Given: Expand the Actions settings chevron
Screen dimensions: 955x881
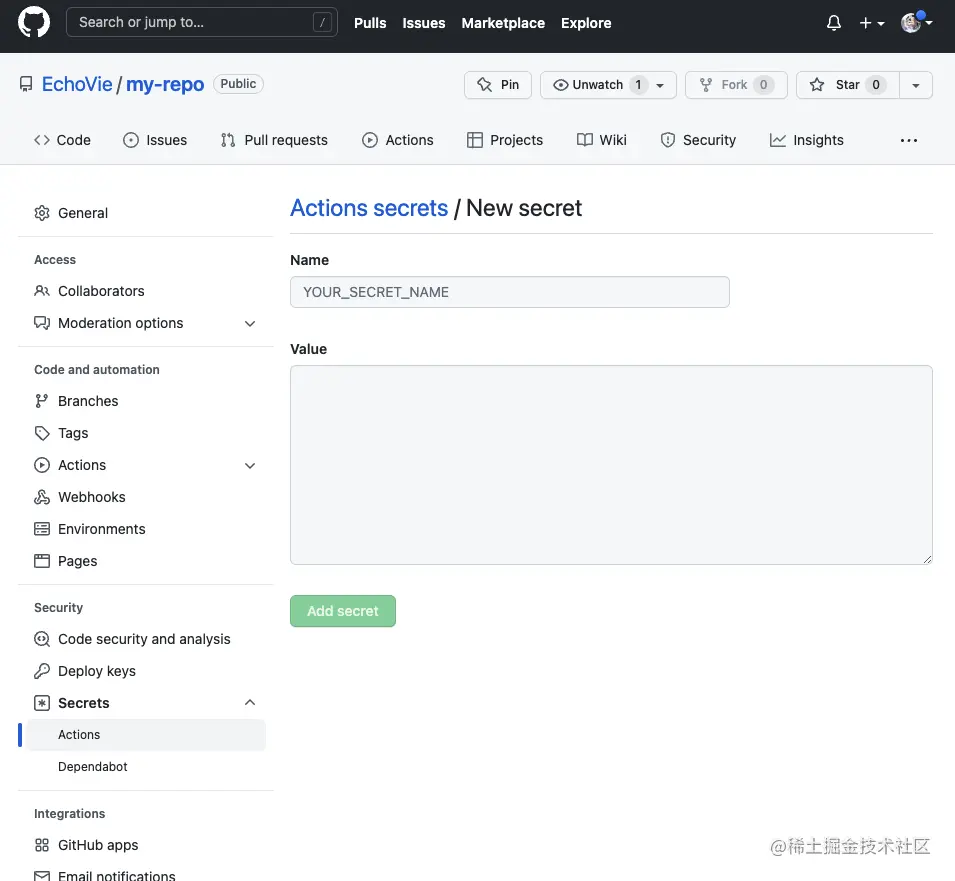Looking at the screenshot, I should coord(250,465).
